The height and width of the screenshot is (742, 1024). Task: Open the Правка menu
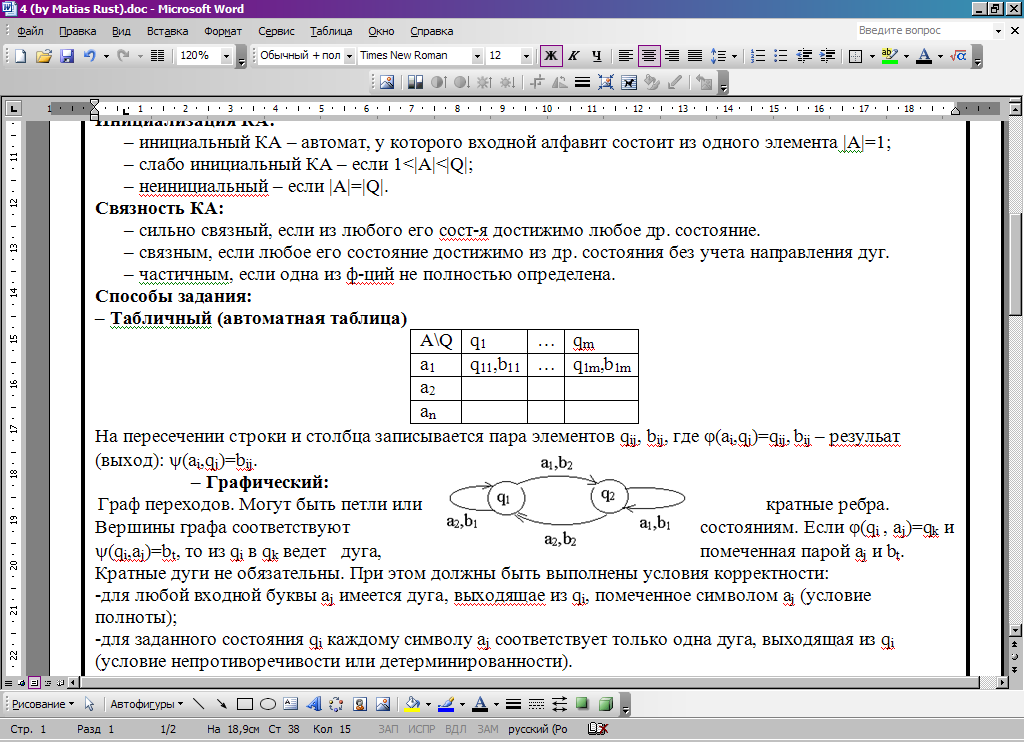(77, 31)
